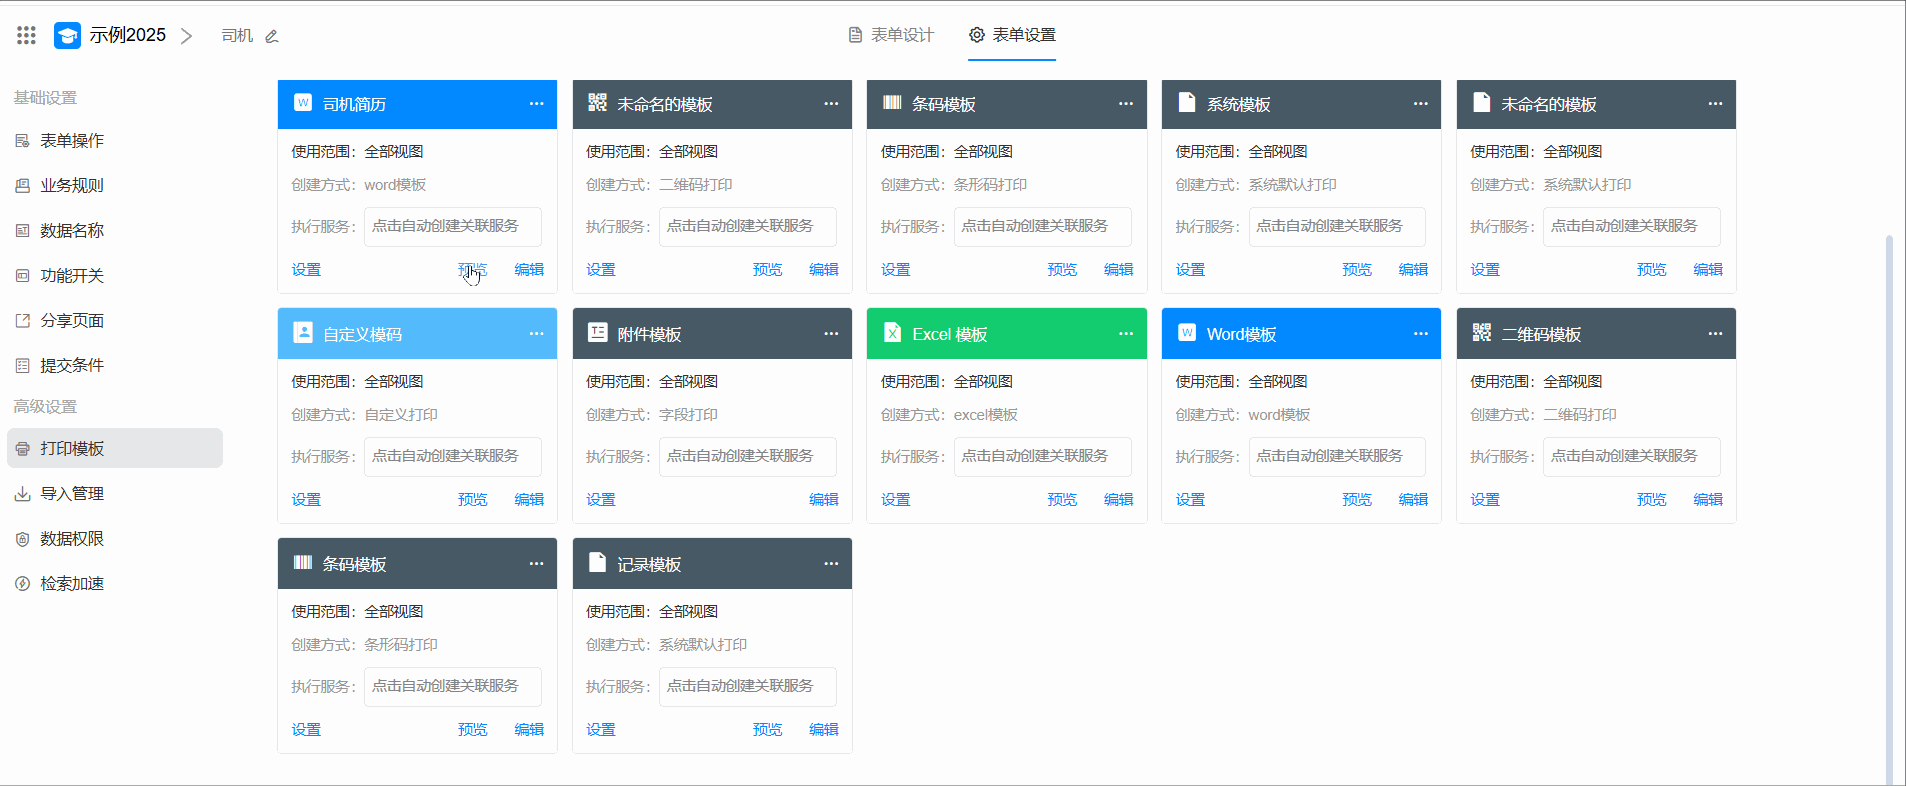Click the 执行服务 field on 司机简历 card
The width and height of the screenshot is (1906, 786).
[x=452, y=227]
